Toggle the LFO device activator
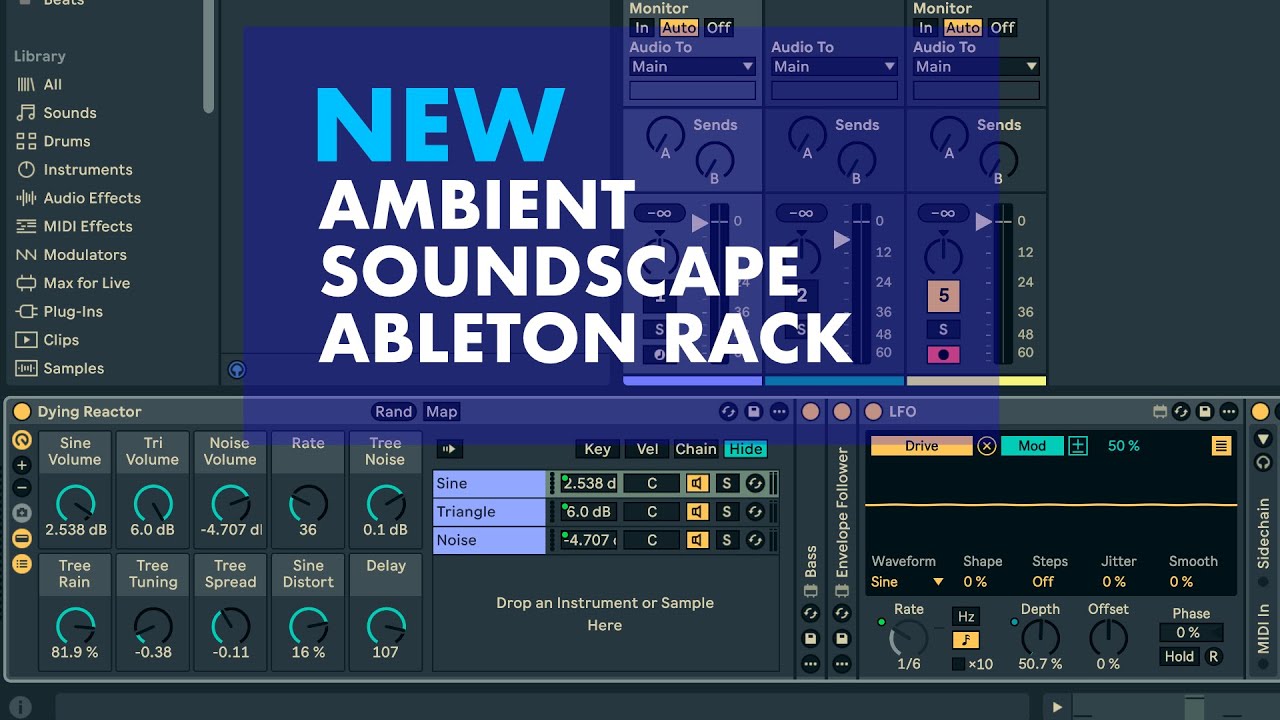This screenshot has height=720, width=1280. tap(873, 412)
